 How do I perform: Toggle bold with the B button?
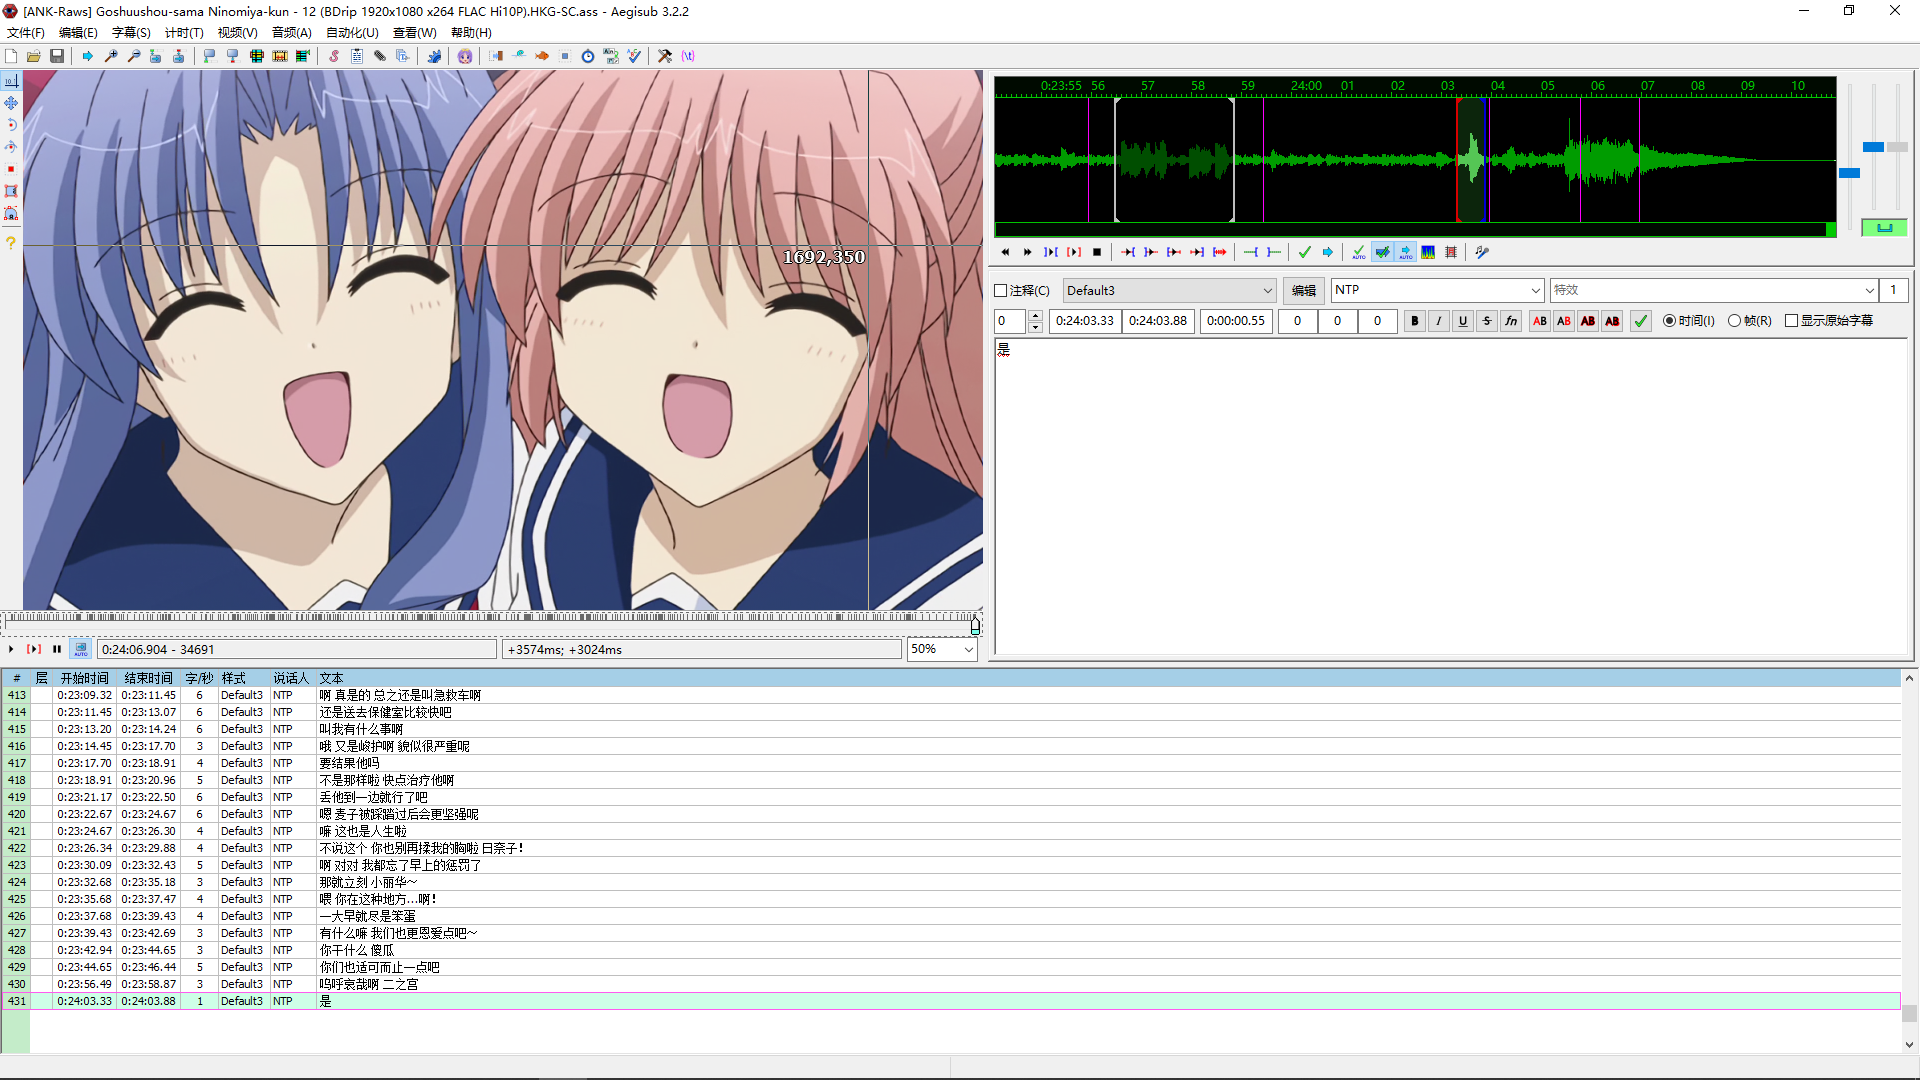(1414, 321)
